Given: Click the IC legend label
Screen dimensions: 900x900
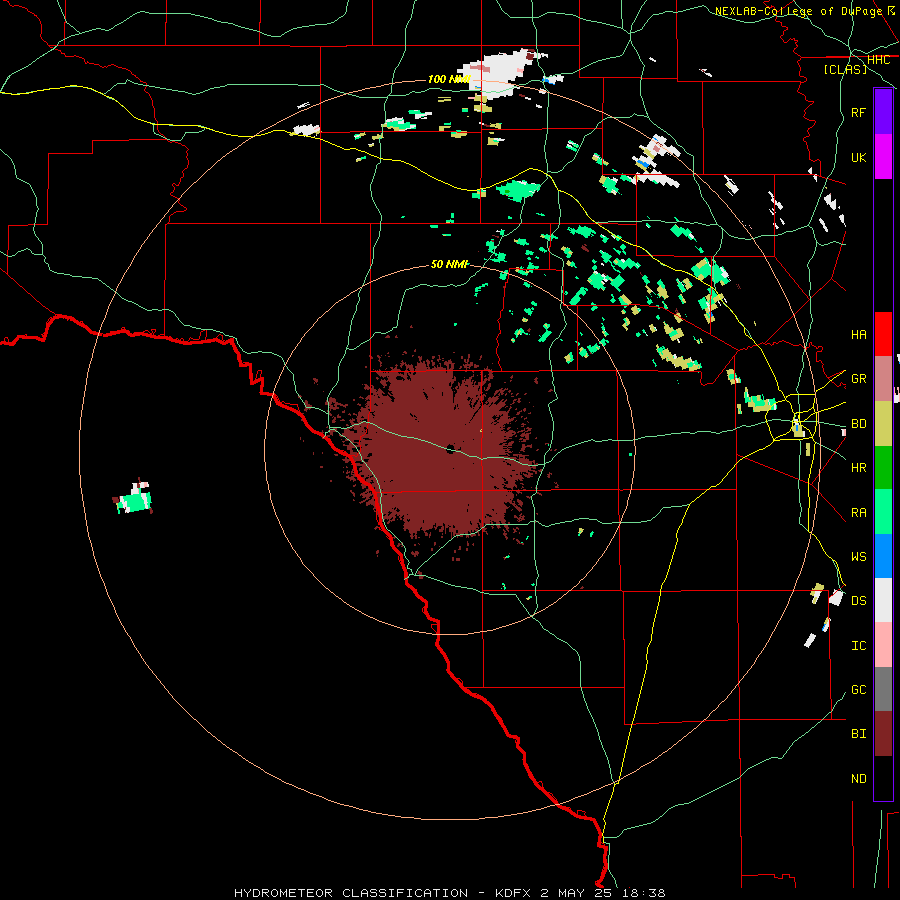Looking at the screenshot, I should [858, 645].
